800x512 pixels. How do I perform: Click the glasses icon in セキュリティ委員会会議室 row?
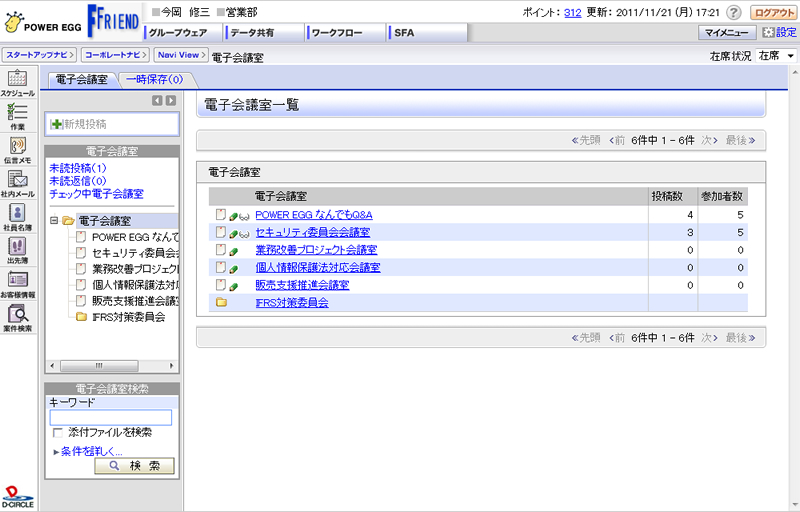pos(244,235)
